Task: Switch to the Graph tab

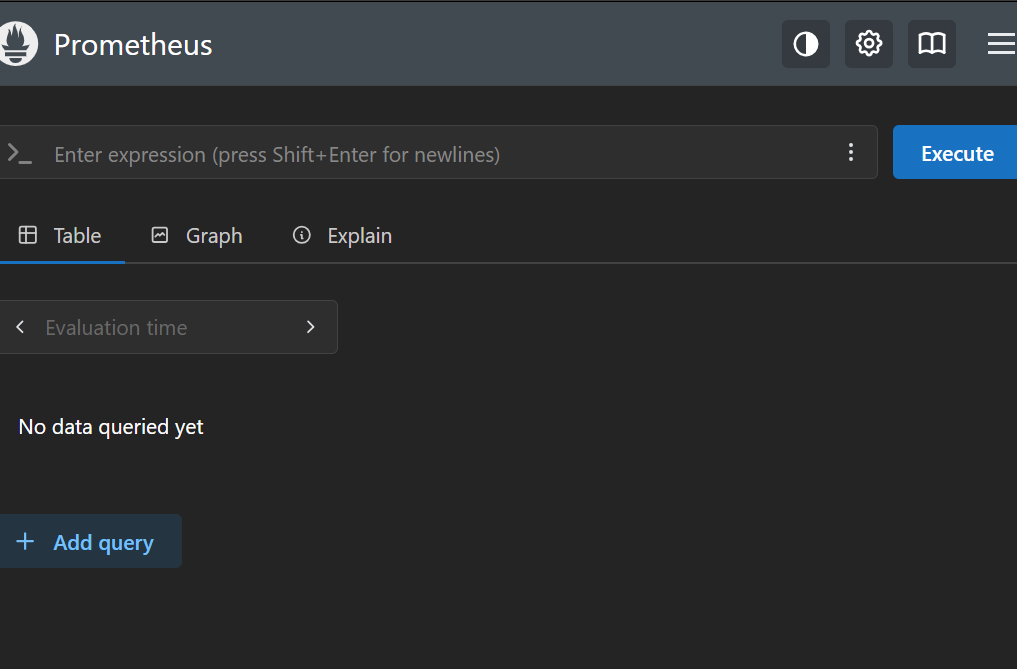Action: tap(197, 236)
